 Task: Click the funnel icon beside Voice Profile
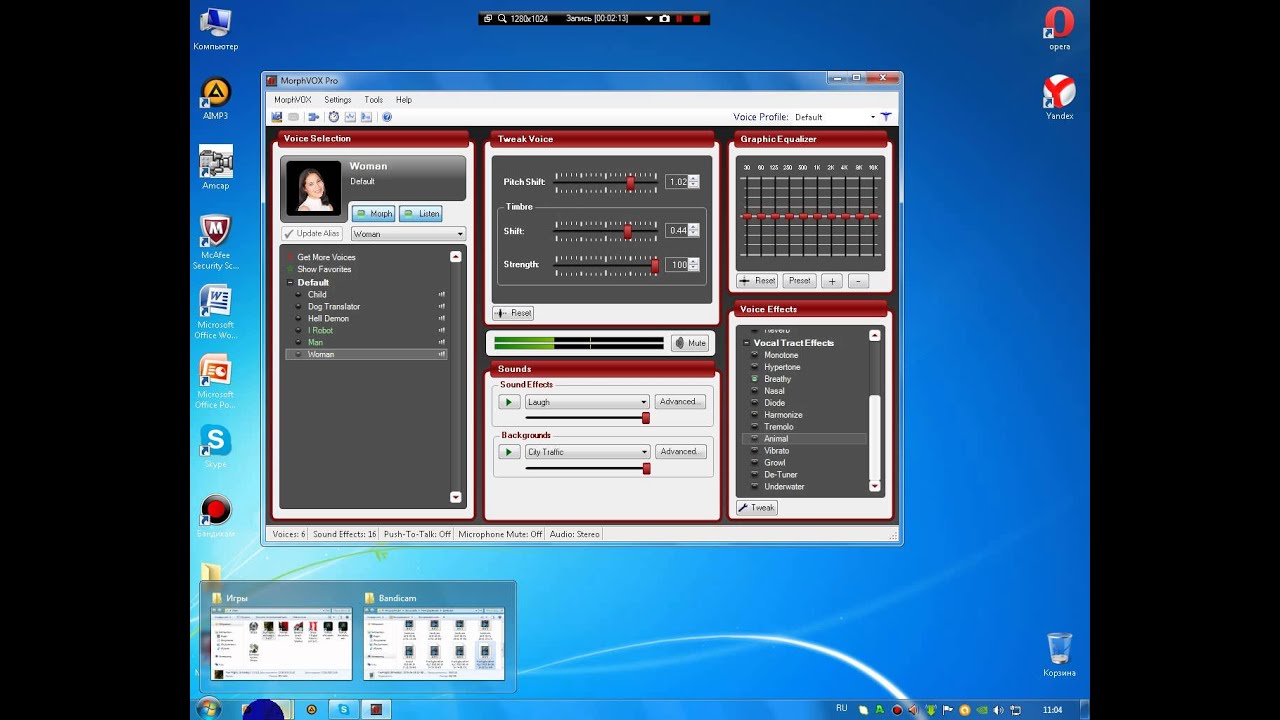(x=886, y=117)
